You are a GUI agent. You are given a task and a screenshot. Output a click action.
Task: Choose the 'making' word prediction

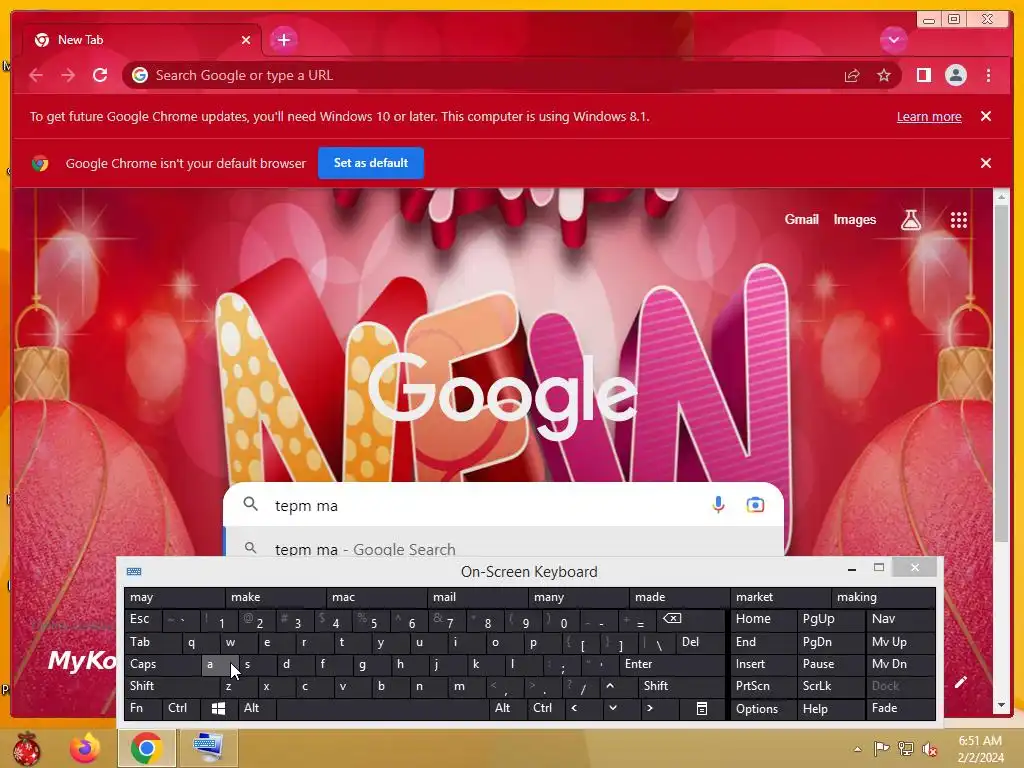coord(883,597)
